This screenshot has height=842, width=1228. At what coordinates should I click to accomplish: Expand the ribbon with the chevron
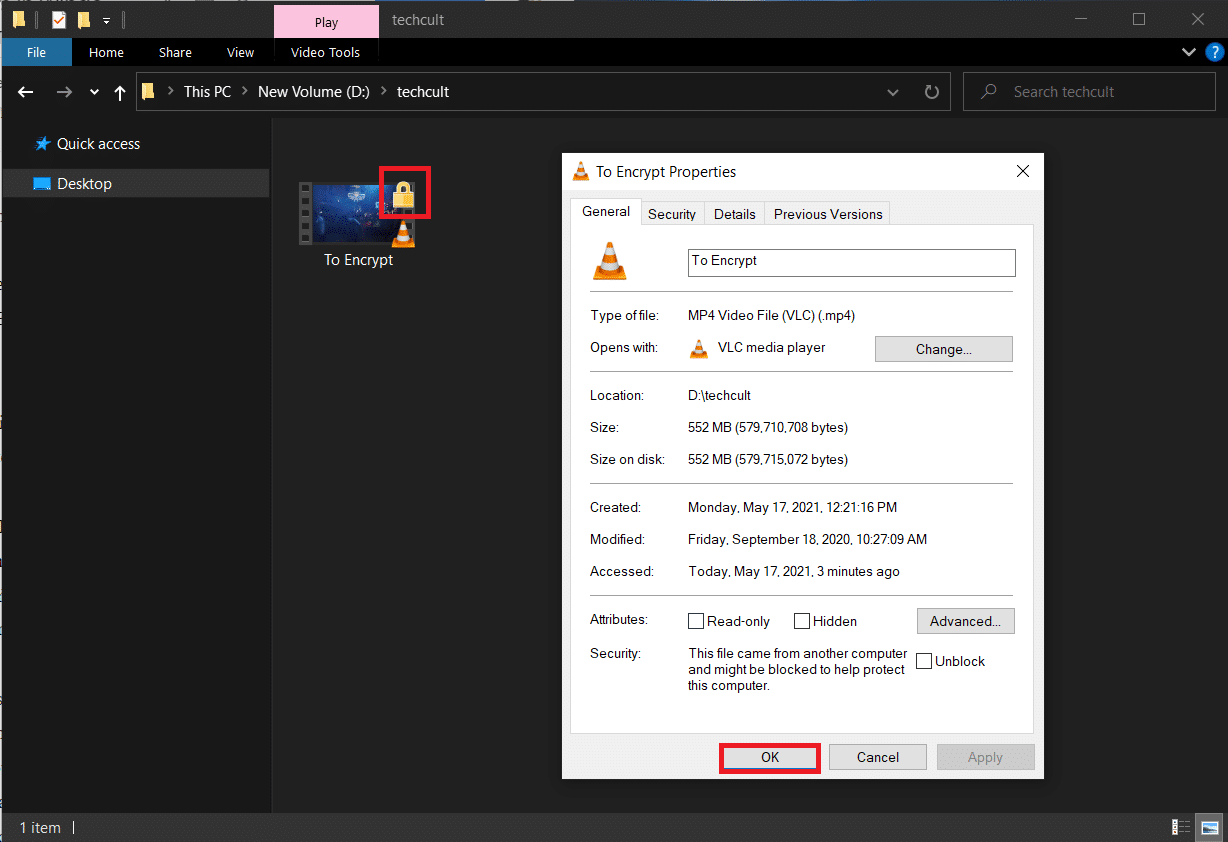click(x=1188, y=52)
